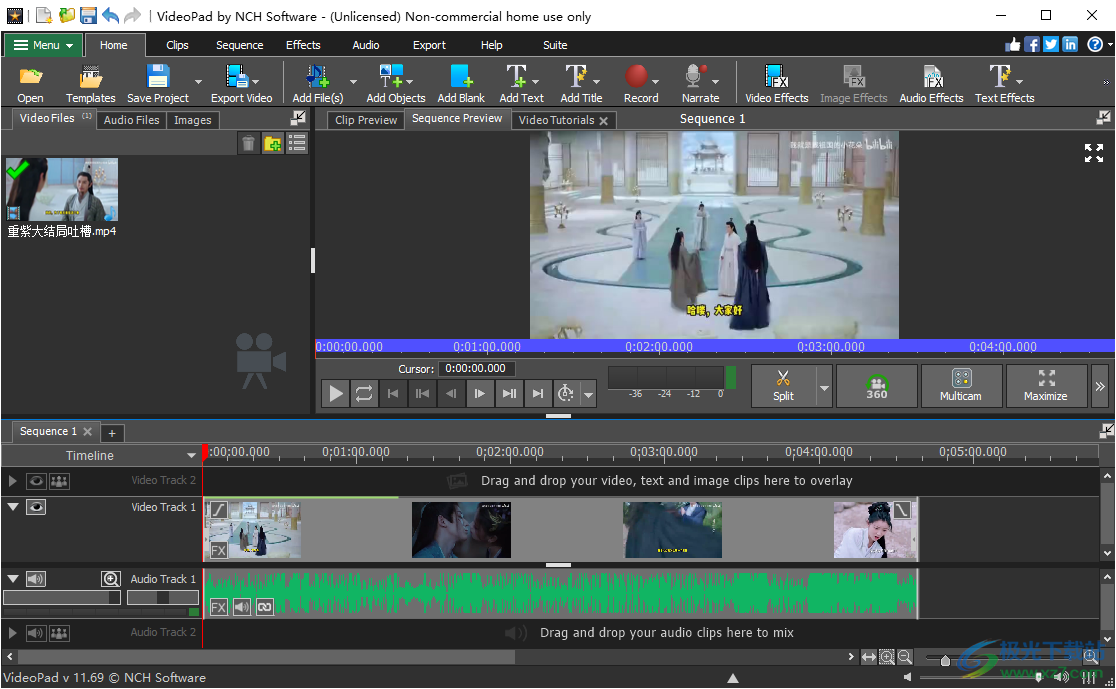Open the Effects menu

coord(302,44)
